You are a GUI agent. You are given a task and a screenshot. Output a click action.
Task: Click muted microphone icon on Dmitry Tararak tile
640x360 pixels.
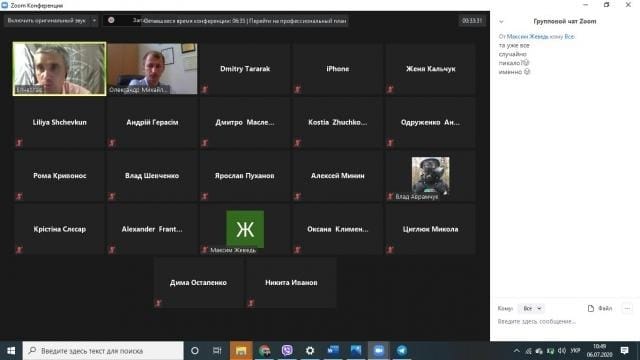(x=204, y=89)
